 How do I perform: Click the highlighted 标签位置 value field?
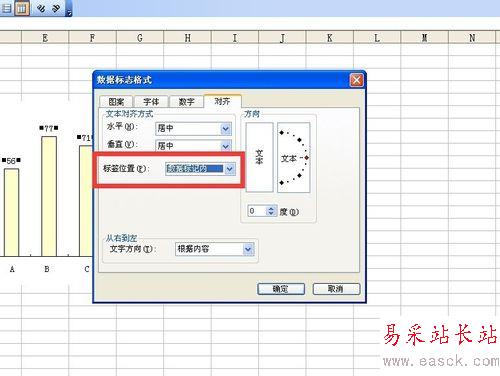[x=195, y=169]
